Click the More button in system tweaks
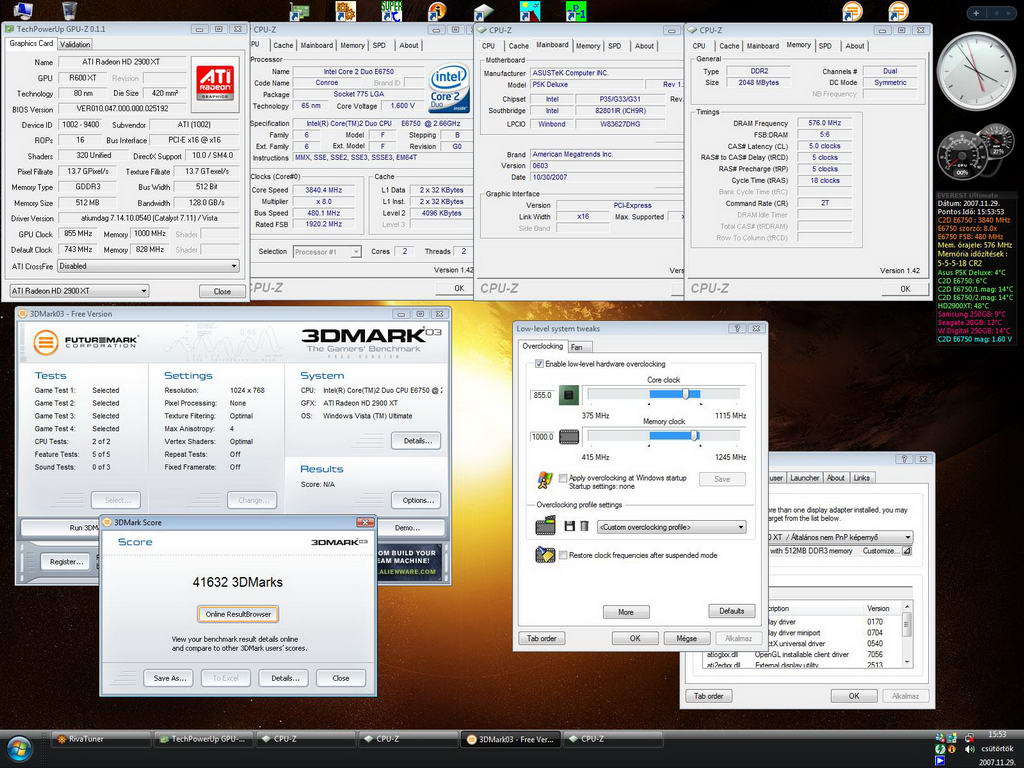1024x768 pixels. [626, 612]
